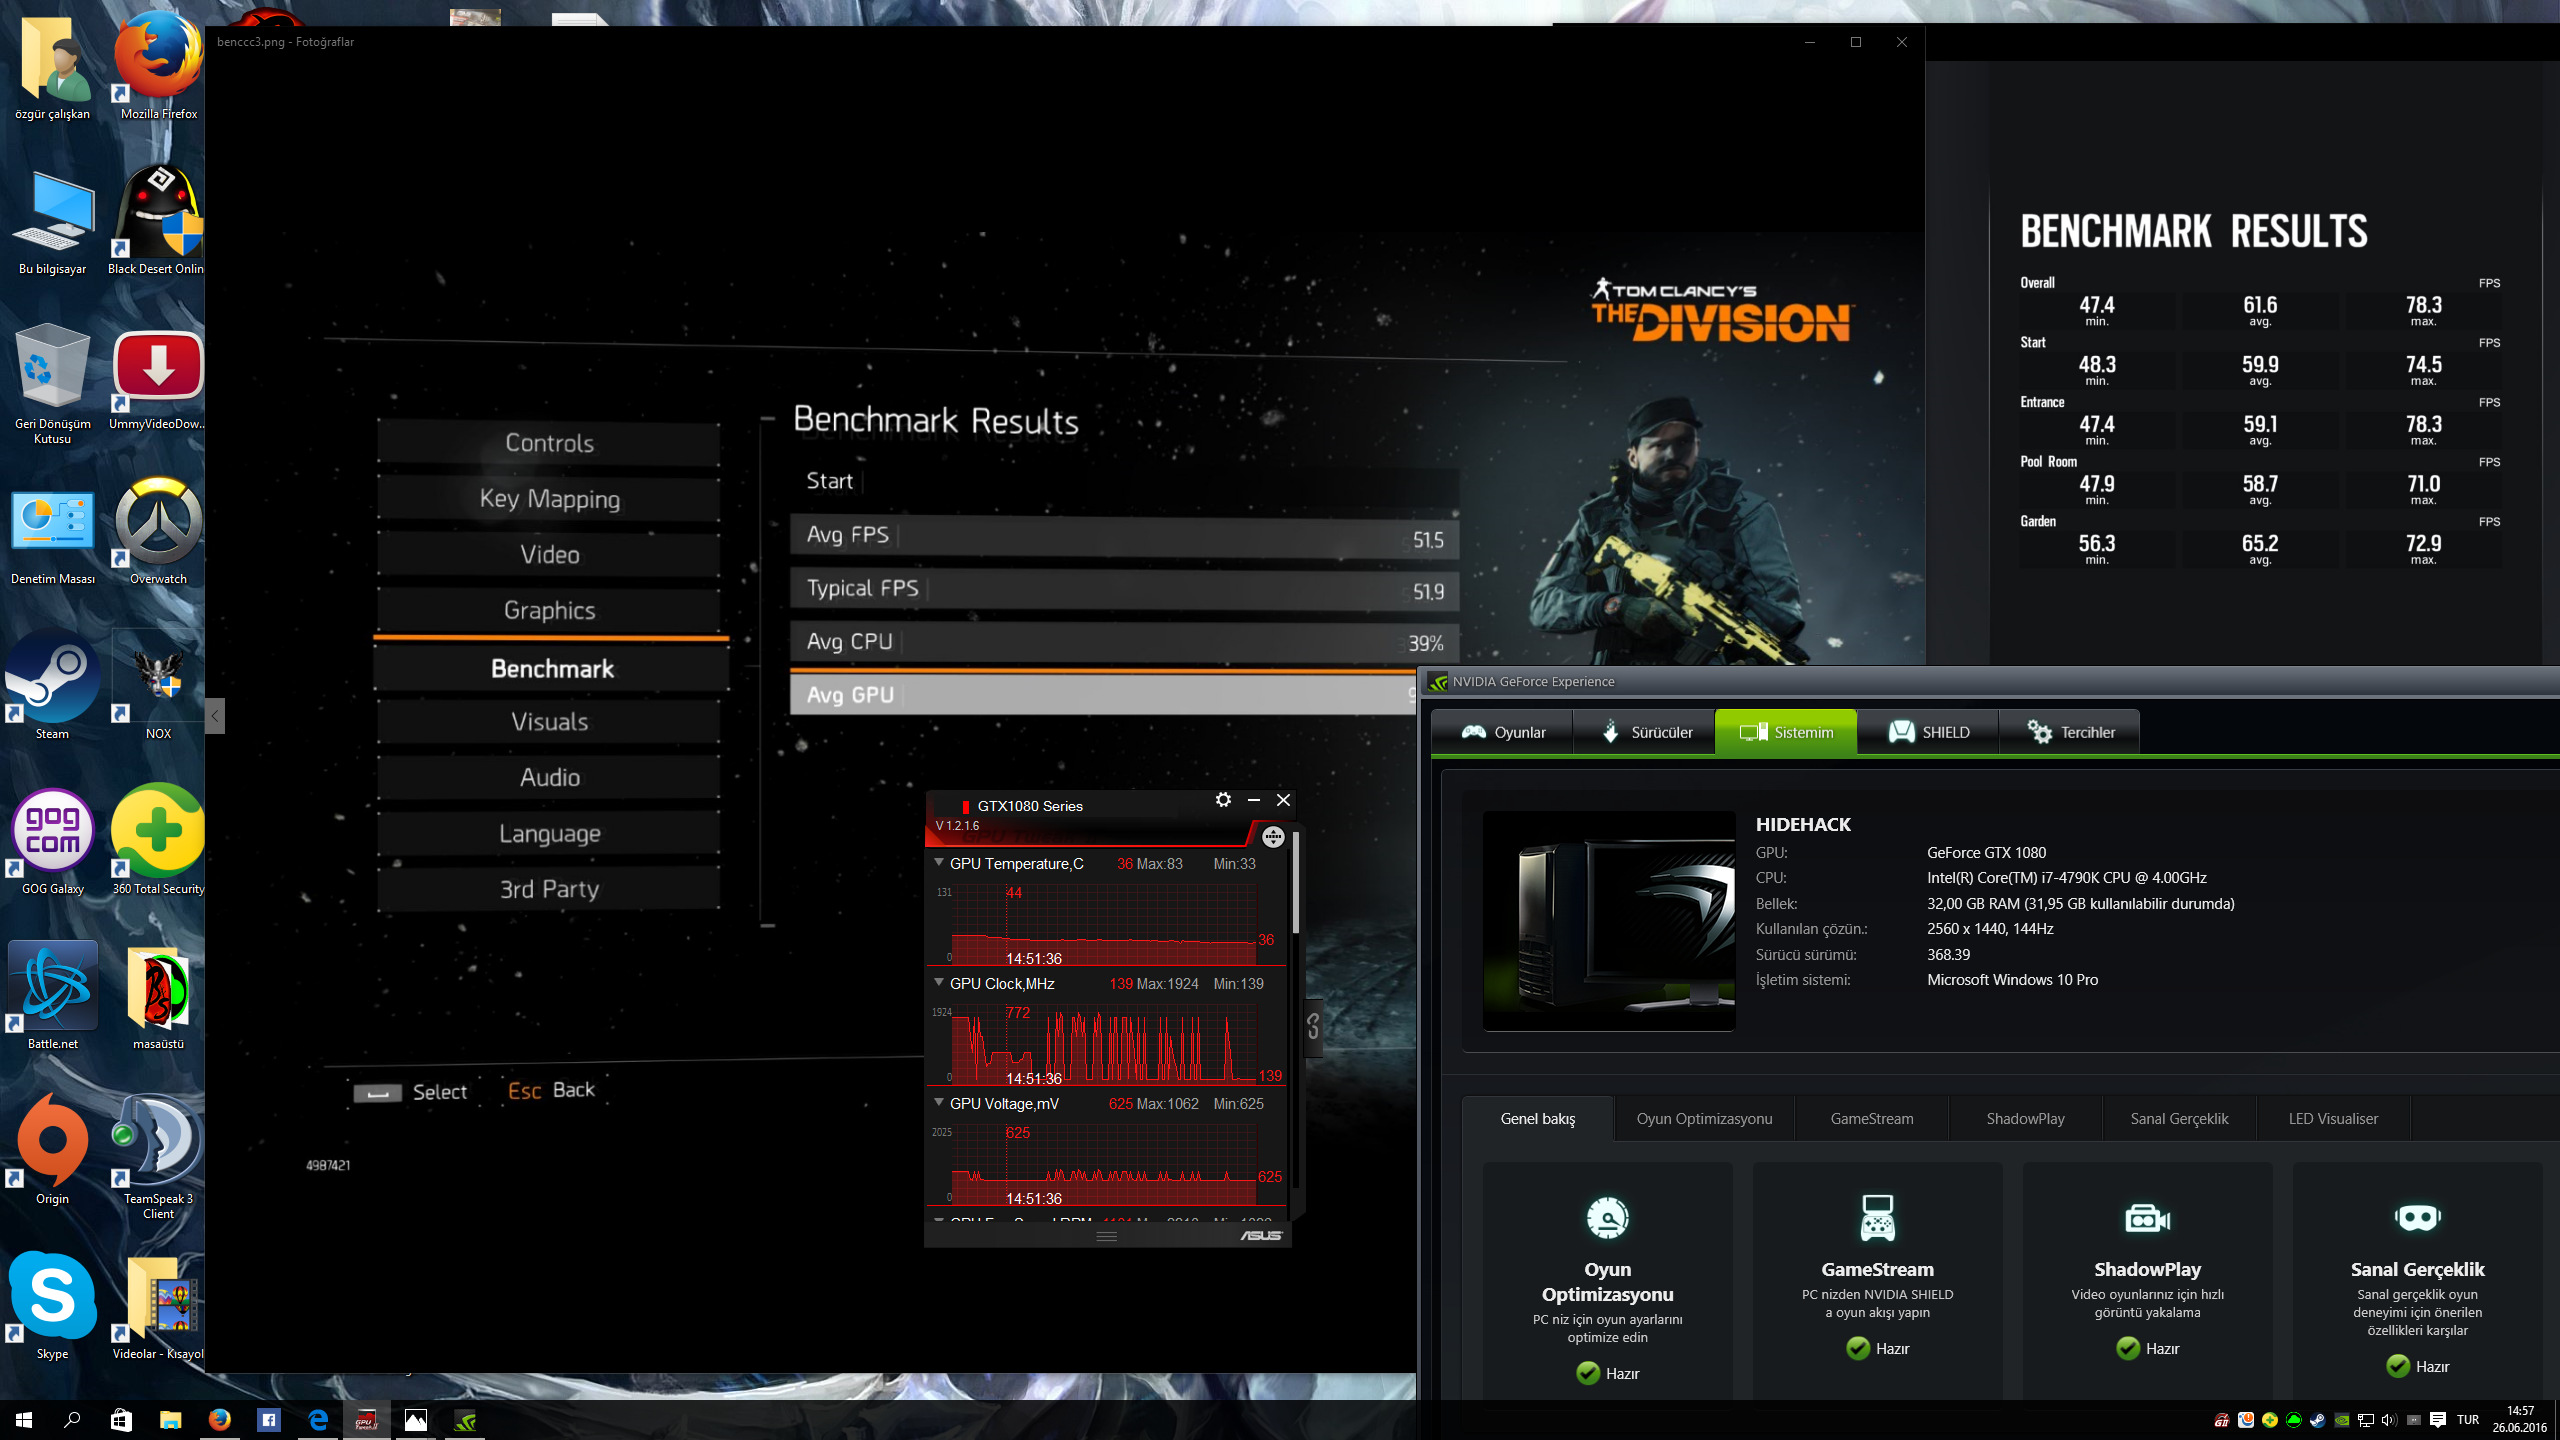Open the GOG Galaxy desktop icon
The height and width of the screenshot is (1440, 2560).
52,842
